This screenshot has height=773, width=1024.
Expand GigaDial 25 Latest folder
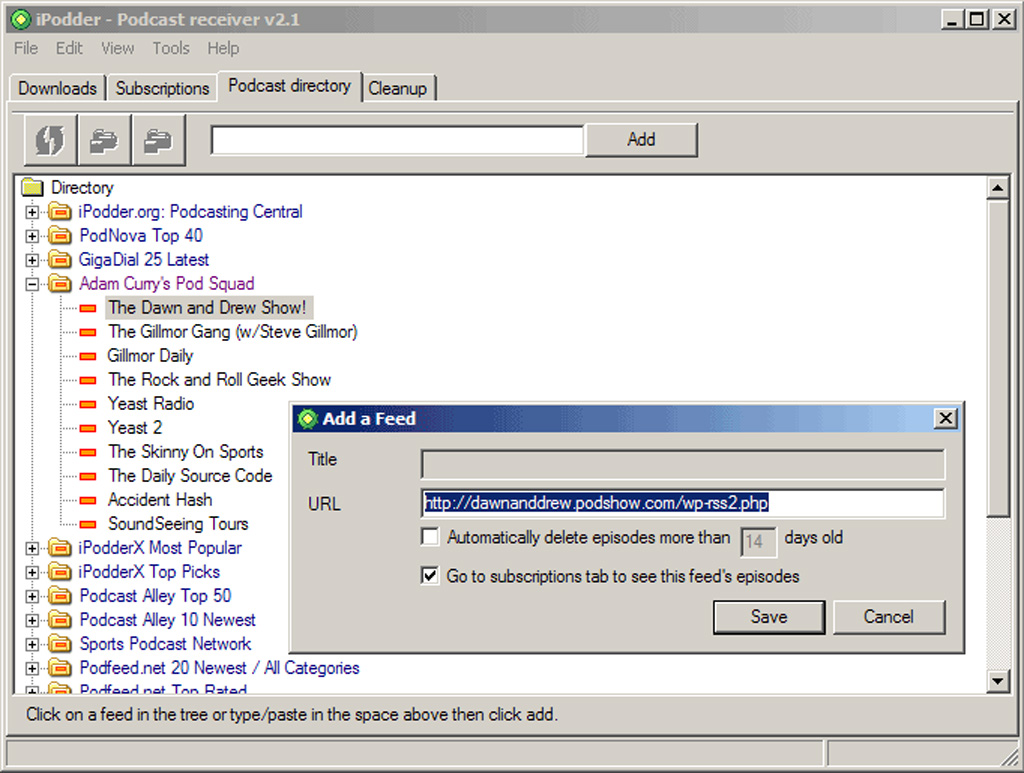point(31,260)
